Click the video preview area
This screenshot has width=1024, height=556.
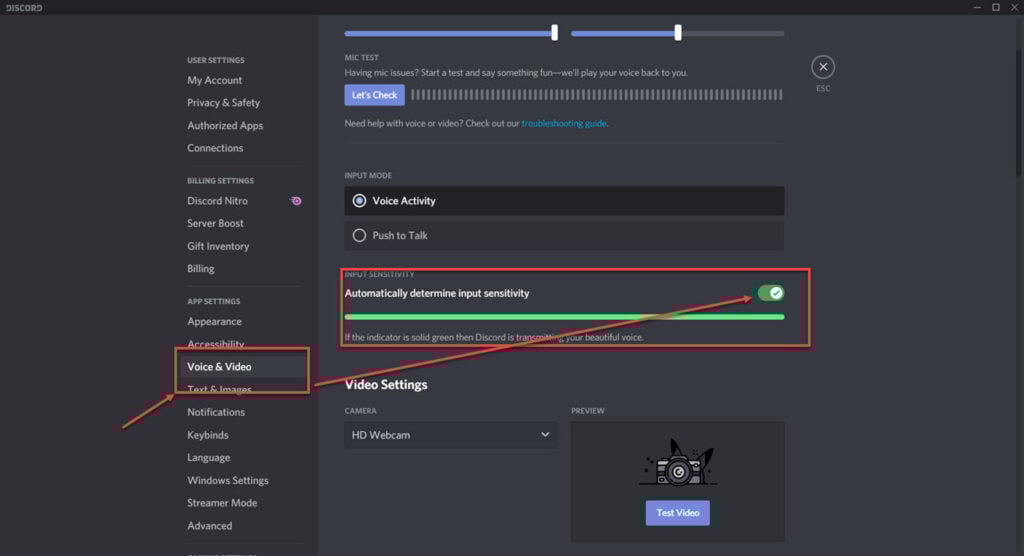click(677, 481)
